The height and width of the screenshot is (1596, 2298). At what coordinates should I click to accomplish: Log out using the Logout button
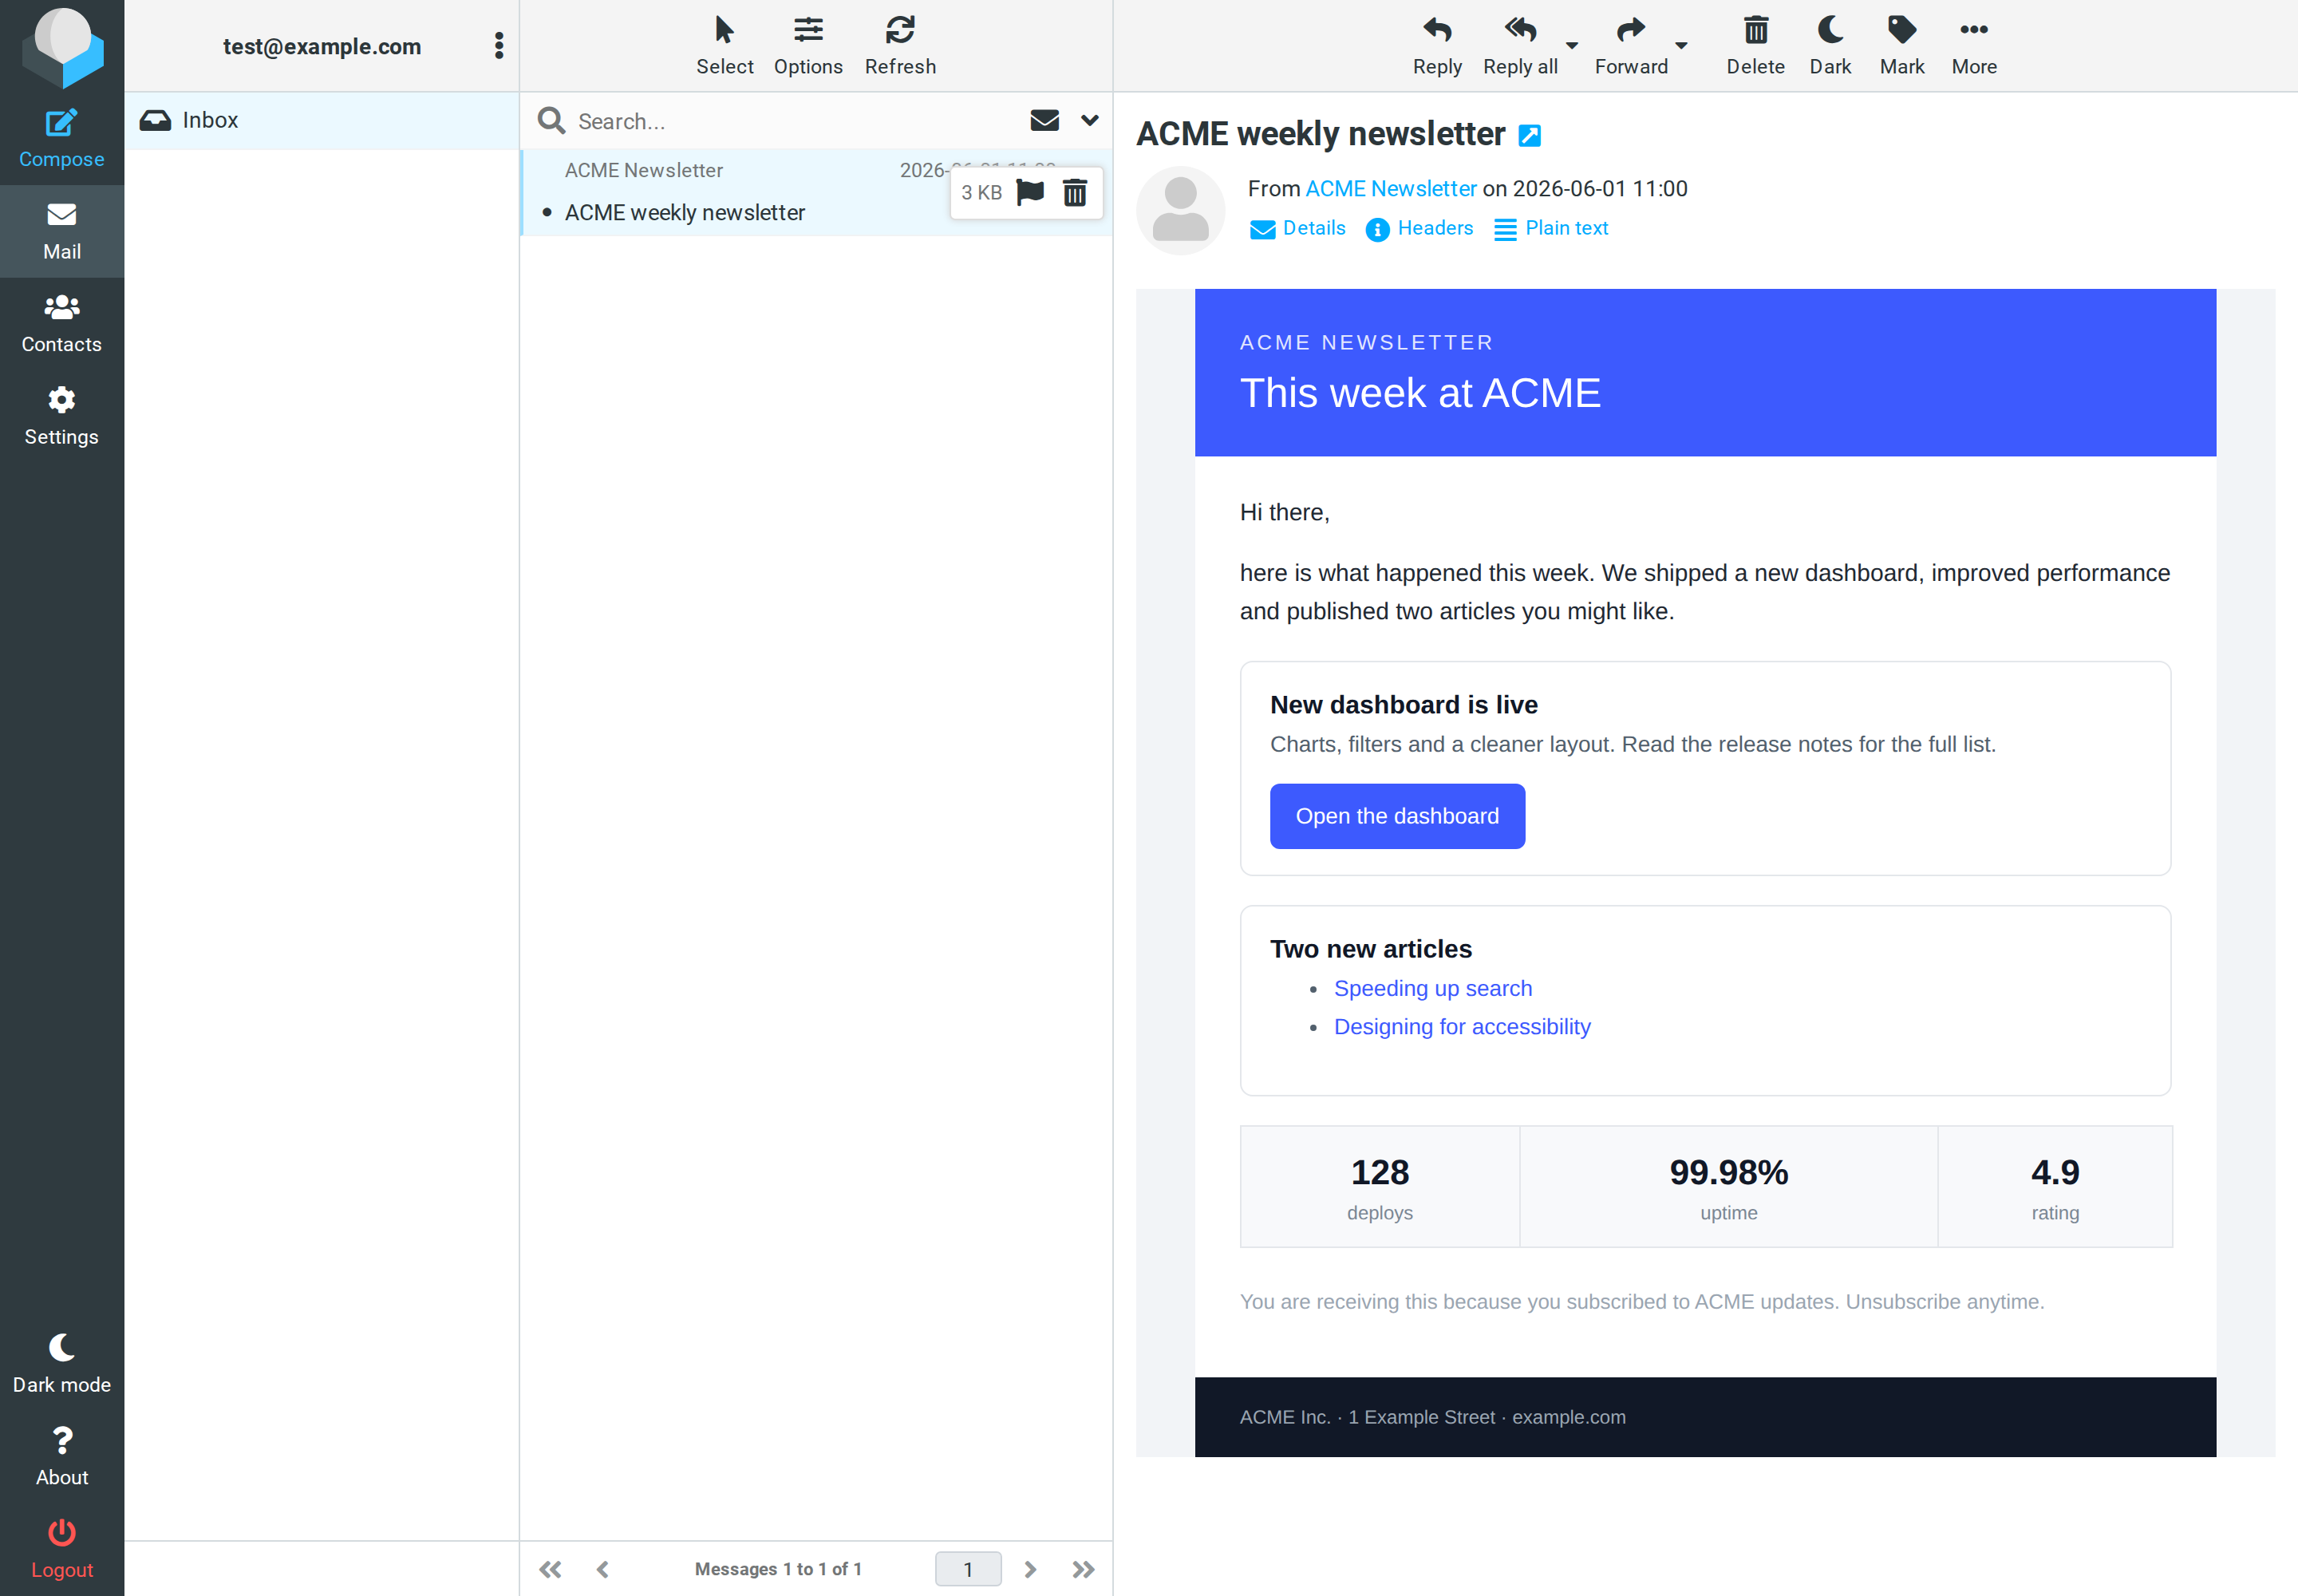point(61,1549)
